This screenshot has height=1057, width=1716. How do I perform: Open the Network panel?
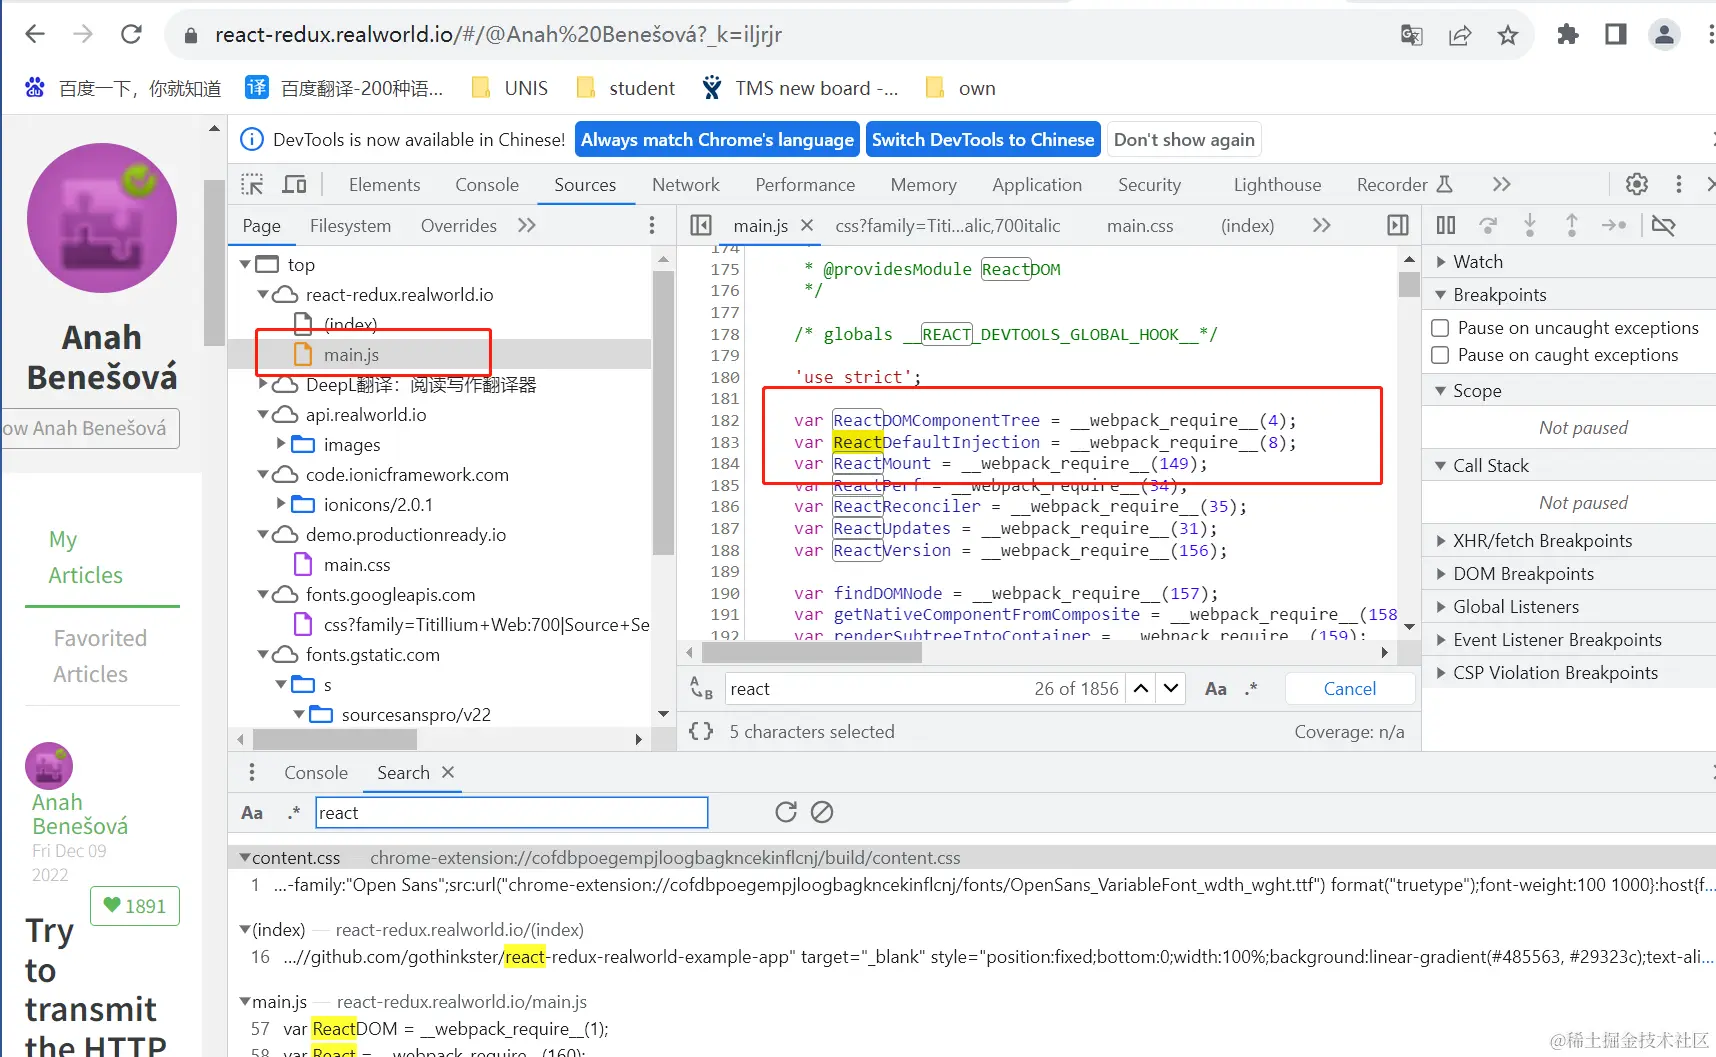(686, 184)
